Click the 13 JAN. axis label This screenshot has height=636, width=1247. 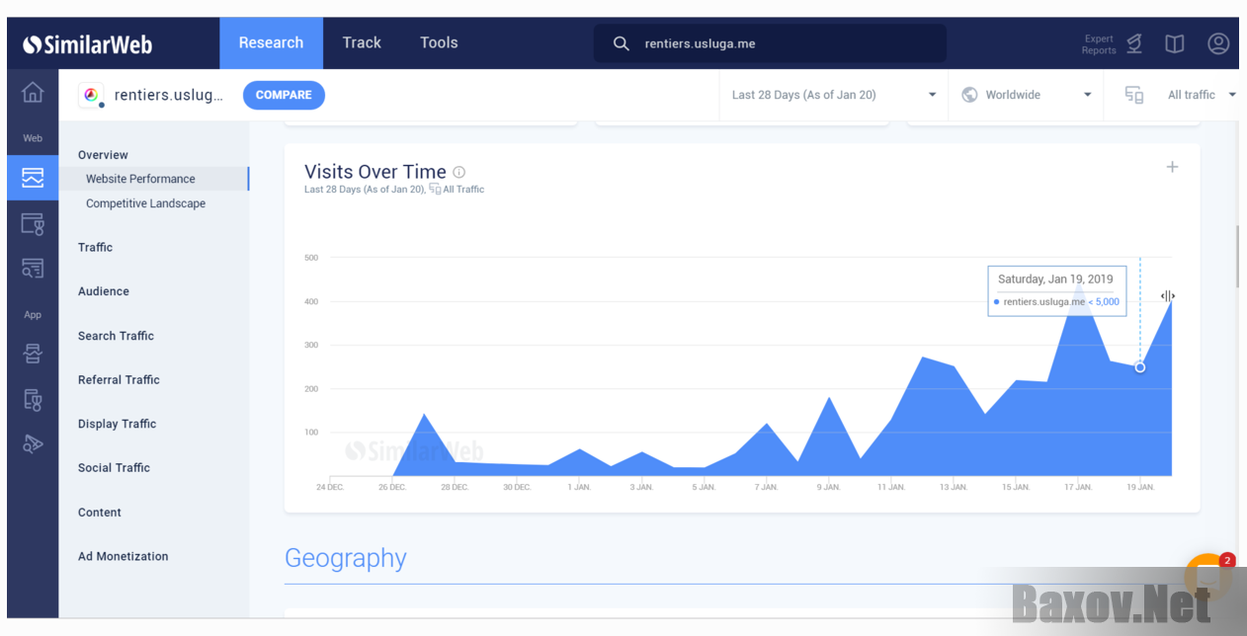coord(953,487)
